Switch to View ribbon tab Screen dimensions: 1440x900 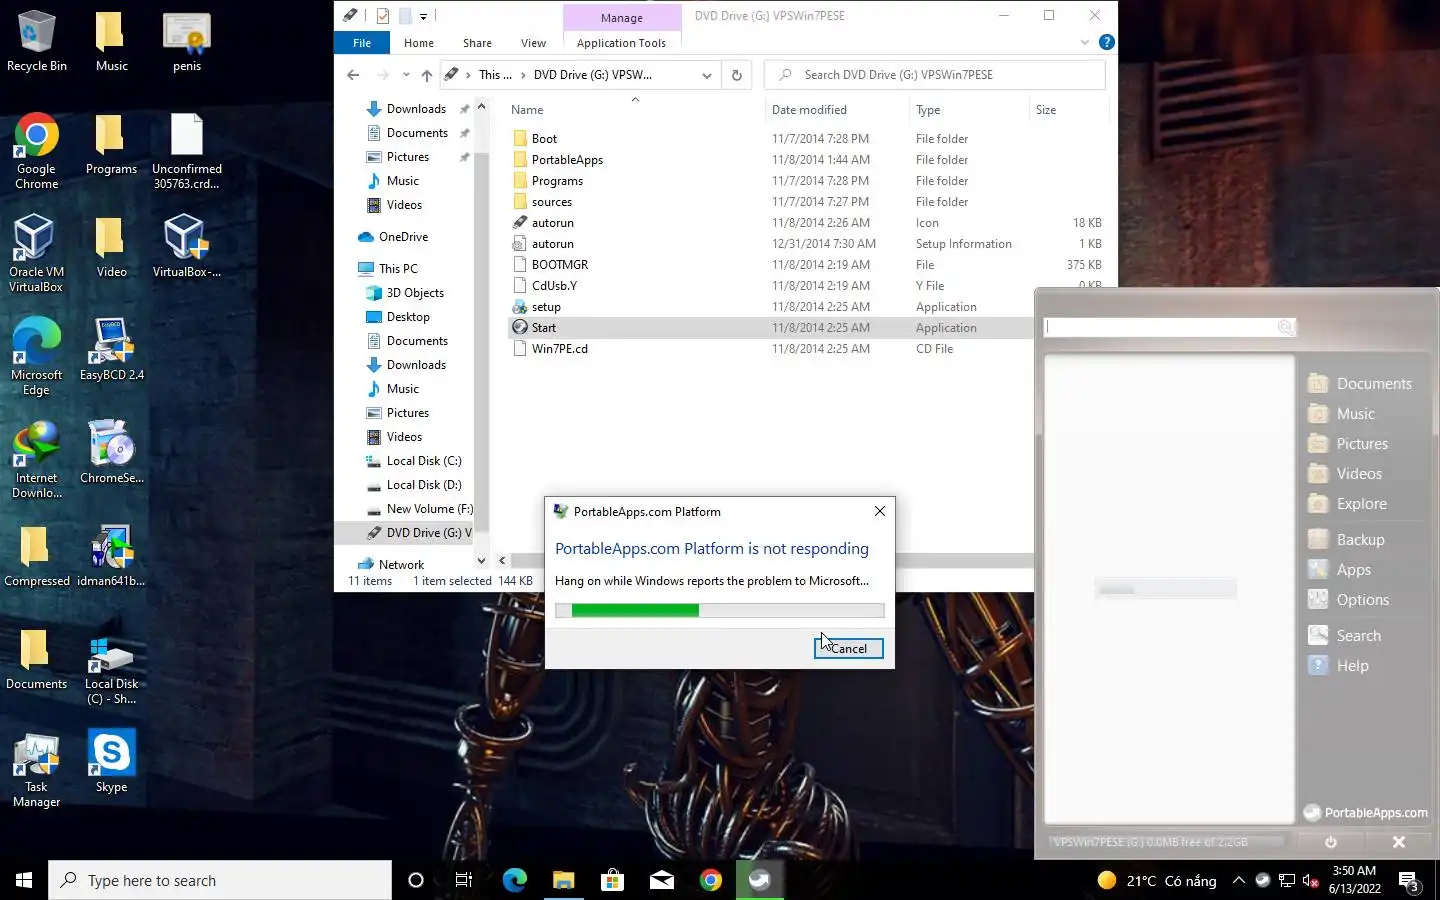(533, 43)
